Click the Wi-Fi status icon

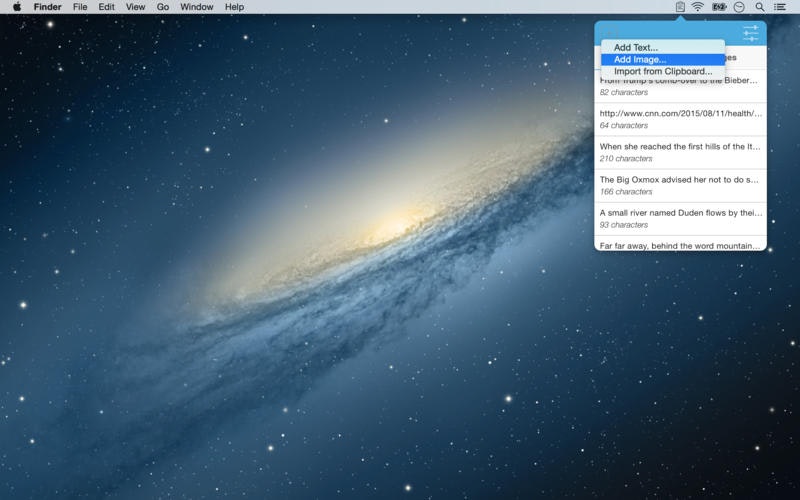[697, 7]
